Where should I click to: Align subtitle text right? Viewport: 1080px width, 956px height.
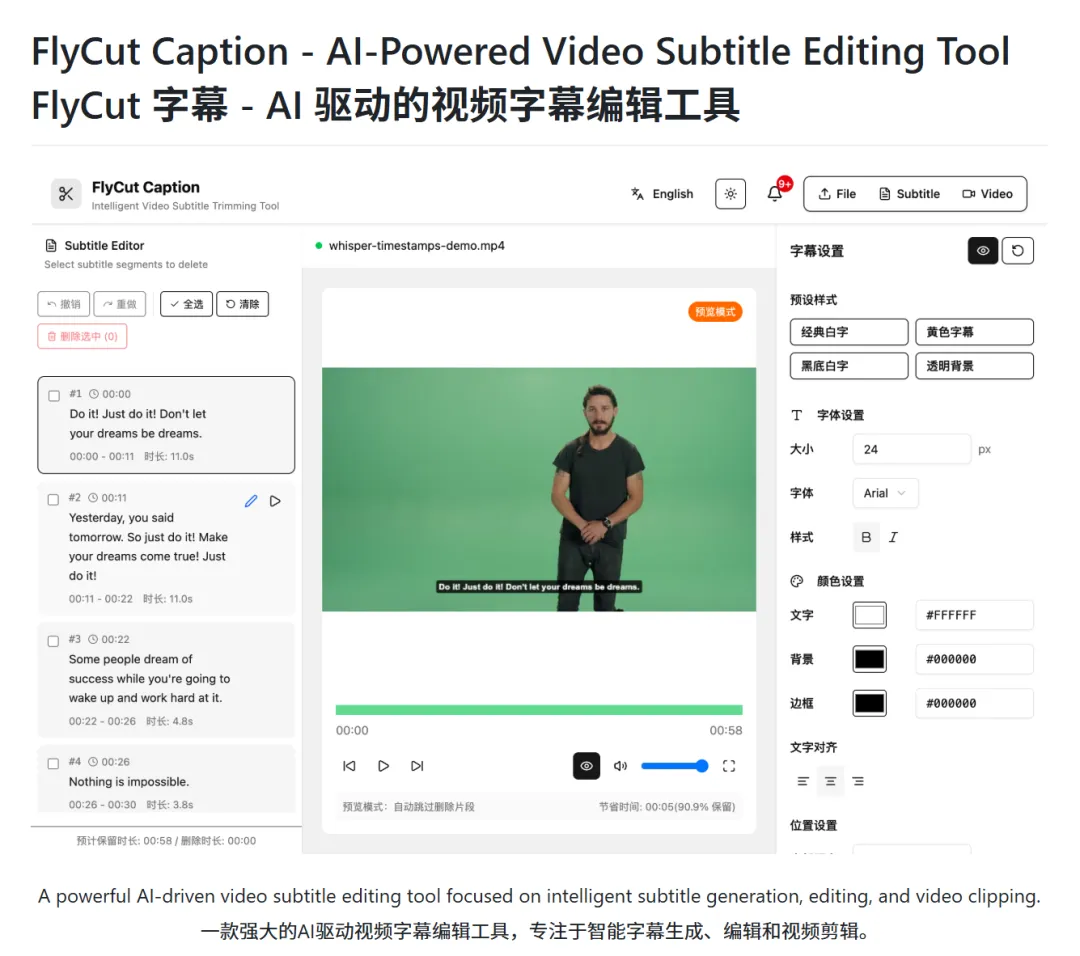[x=858, y=781]
